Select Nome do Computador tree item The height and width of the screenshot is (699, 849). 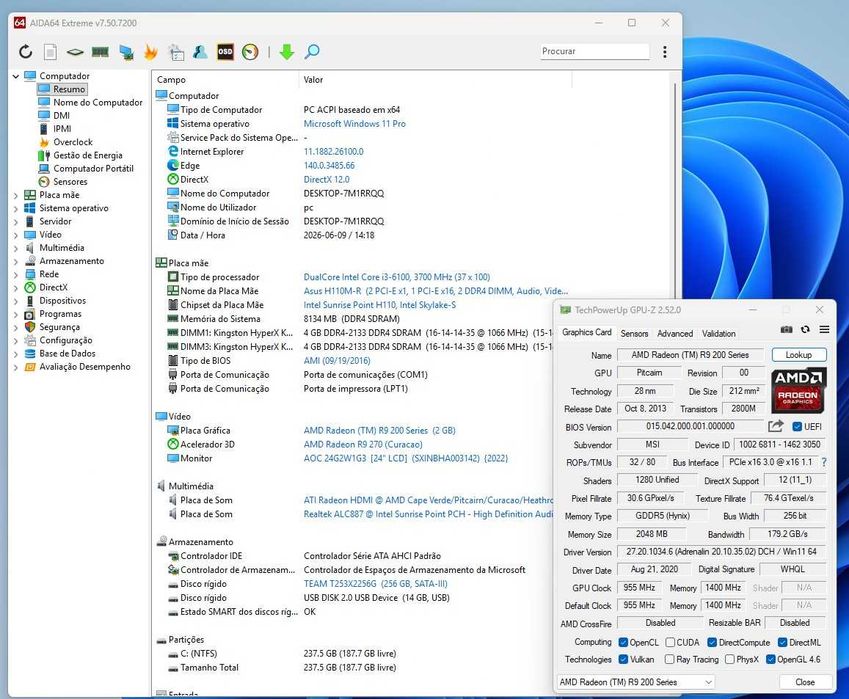point(97,102)
